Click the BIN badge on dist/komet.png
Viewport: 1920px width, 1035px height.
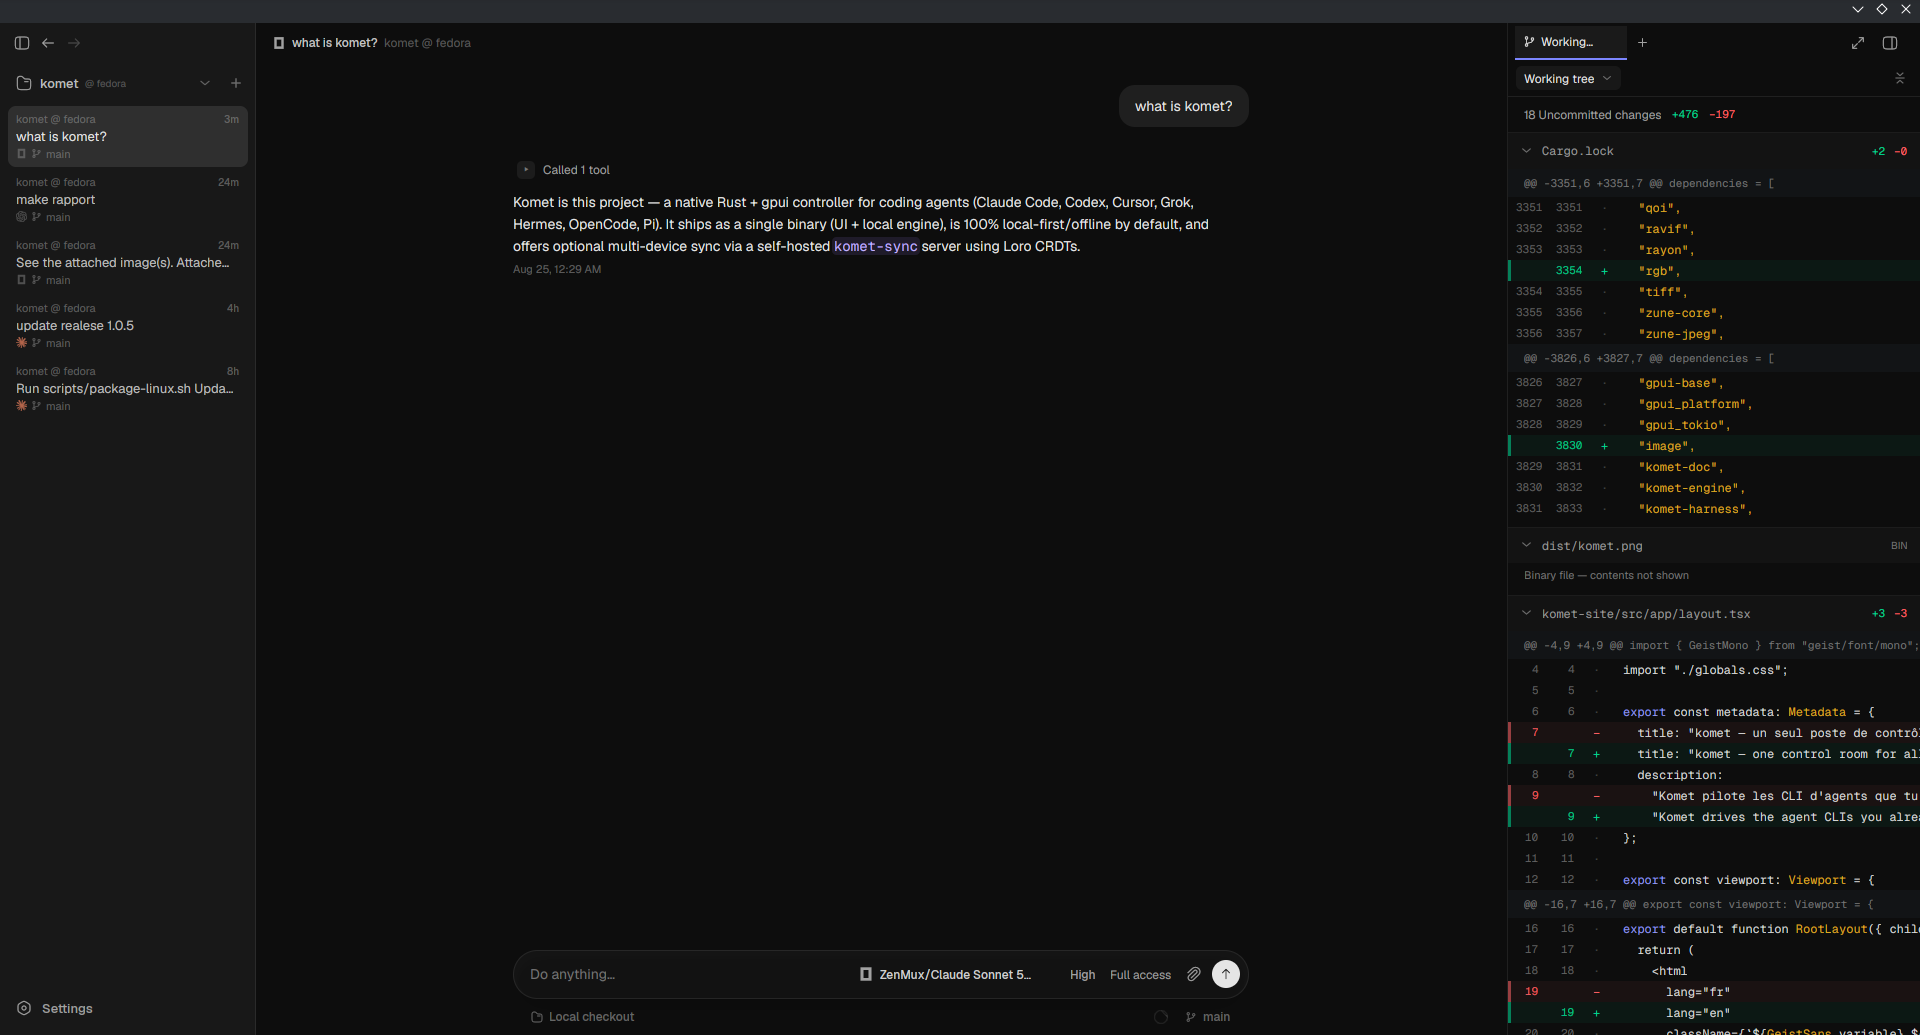[x=1899, y=546]
